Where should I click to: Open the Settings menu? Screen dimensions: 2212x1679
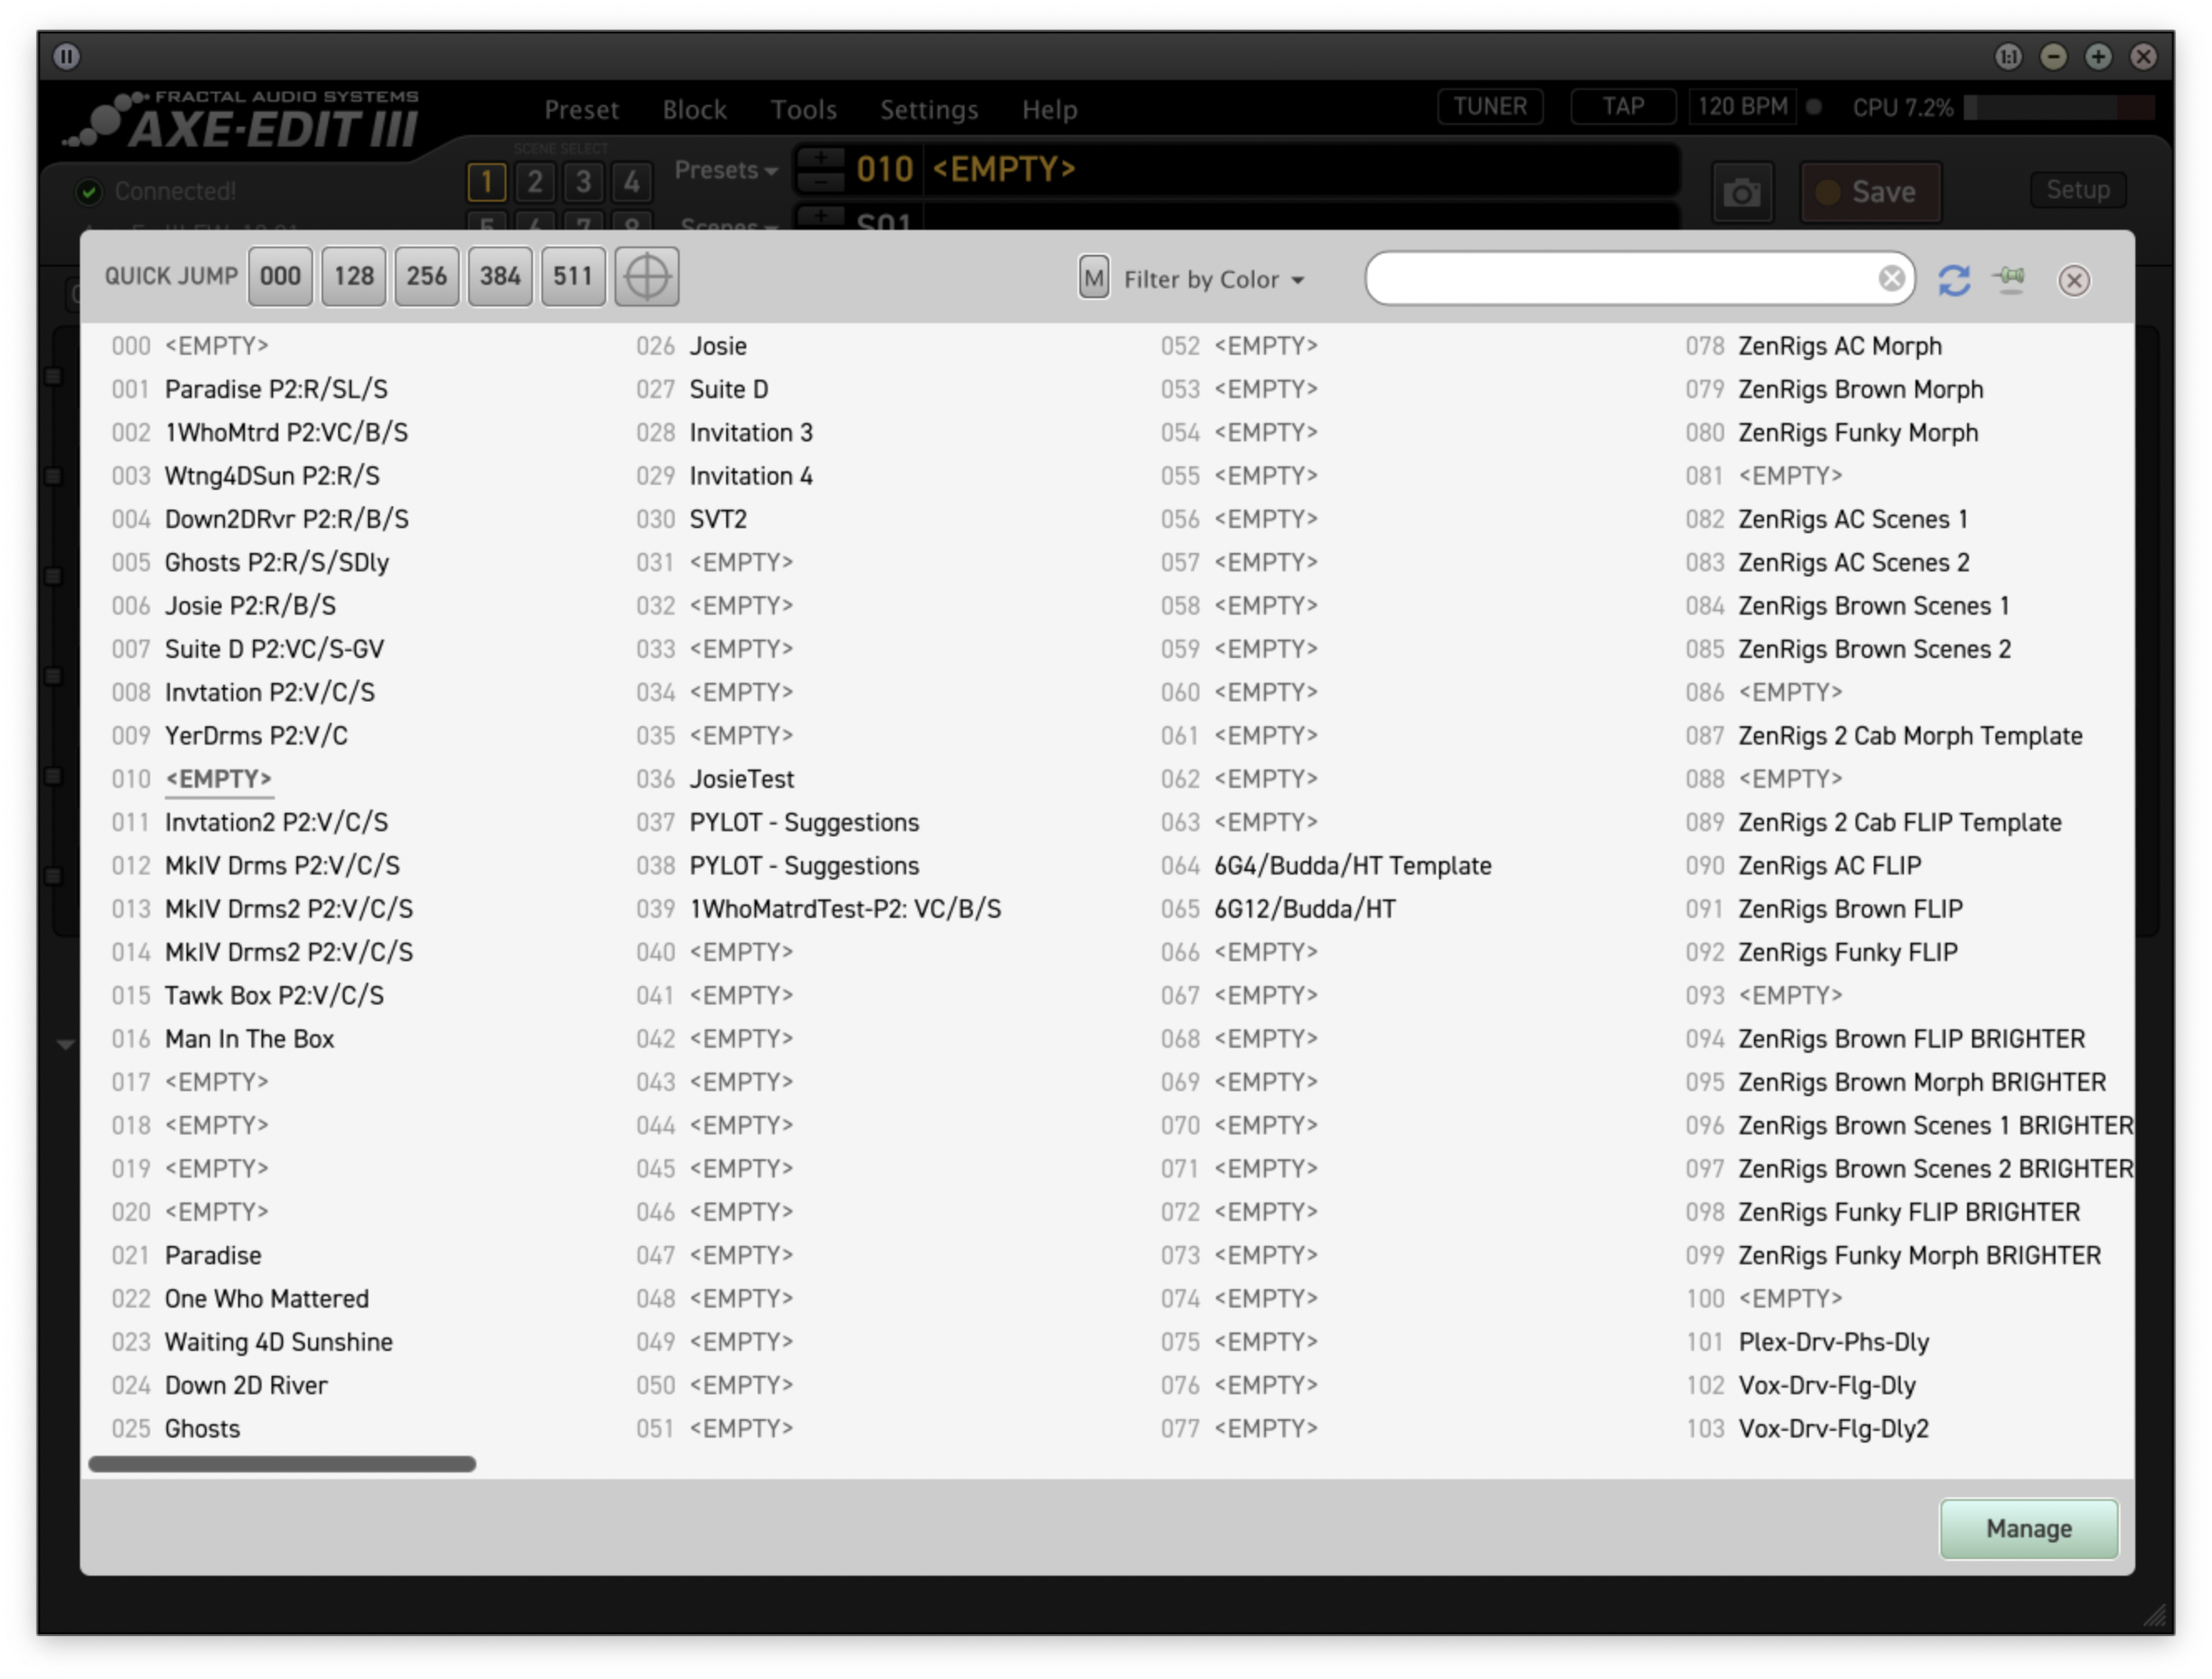click(928, 110)
